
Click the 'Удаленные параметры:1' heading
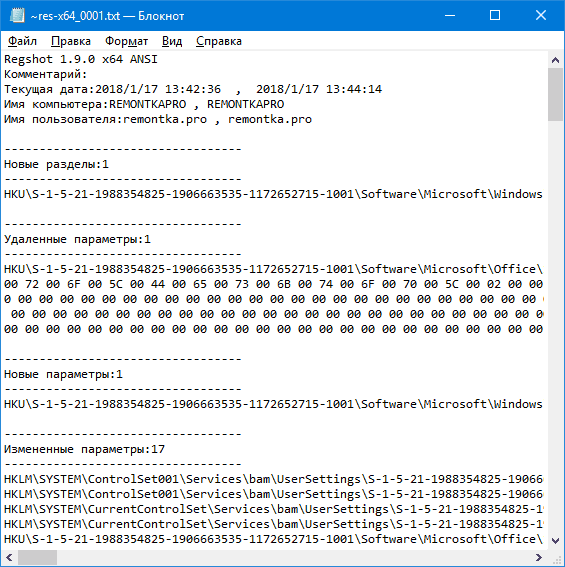pos(77,239)
